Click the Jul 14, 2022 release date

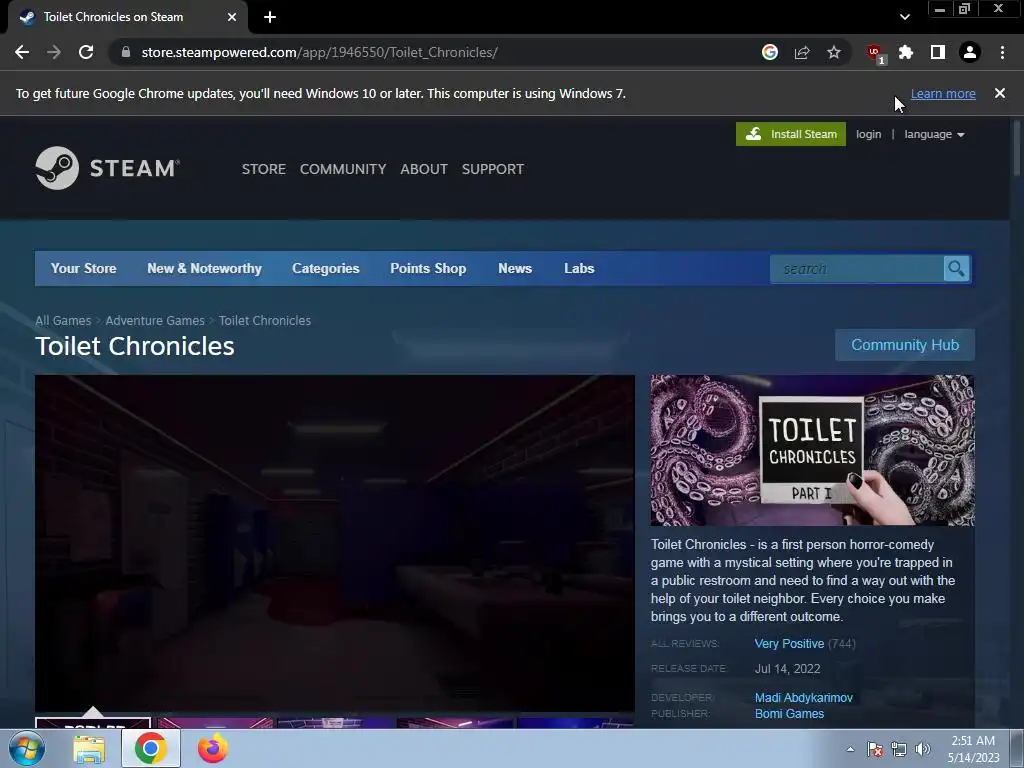788,669
